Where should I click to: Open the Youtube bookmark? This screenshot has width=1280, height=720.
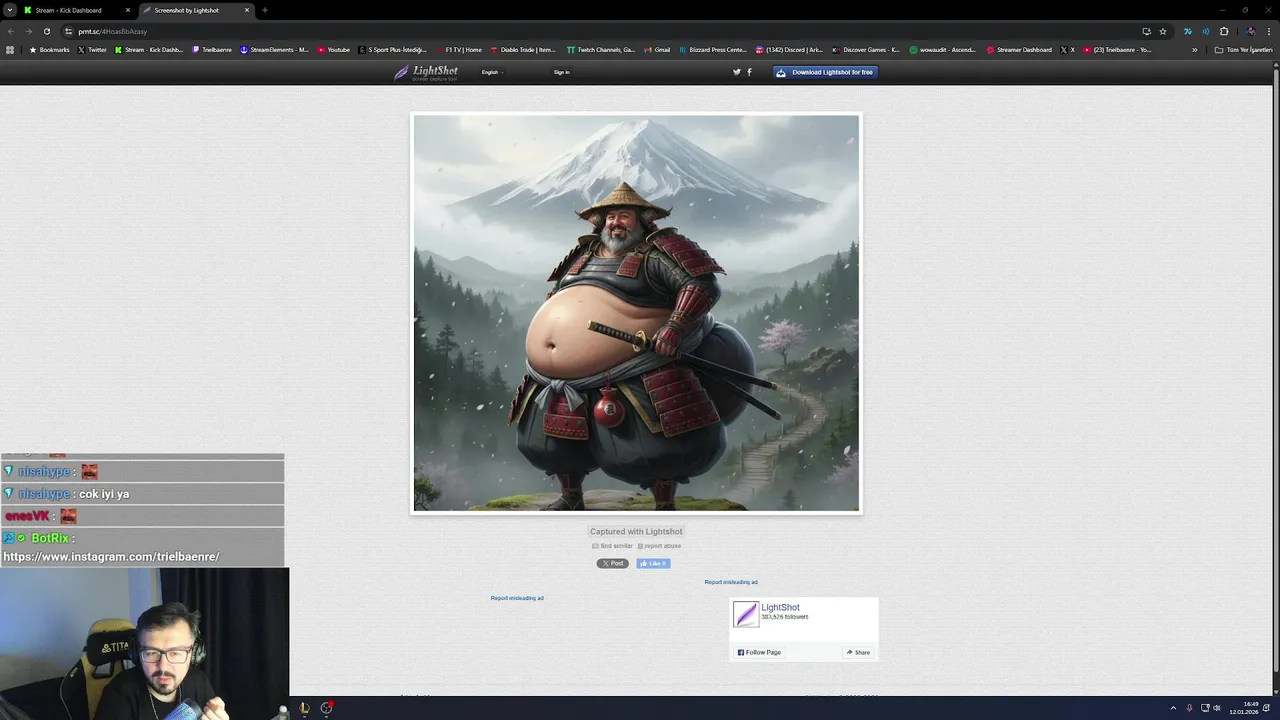coord(334,49)
